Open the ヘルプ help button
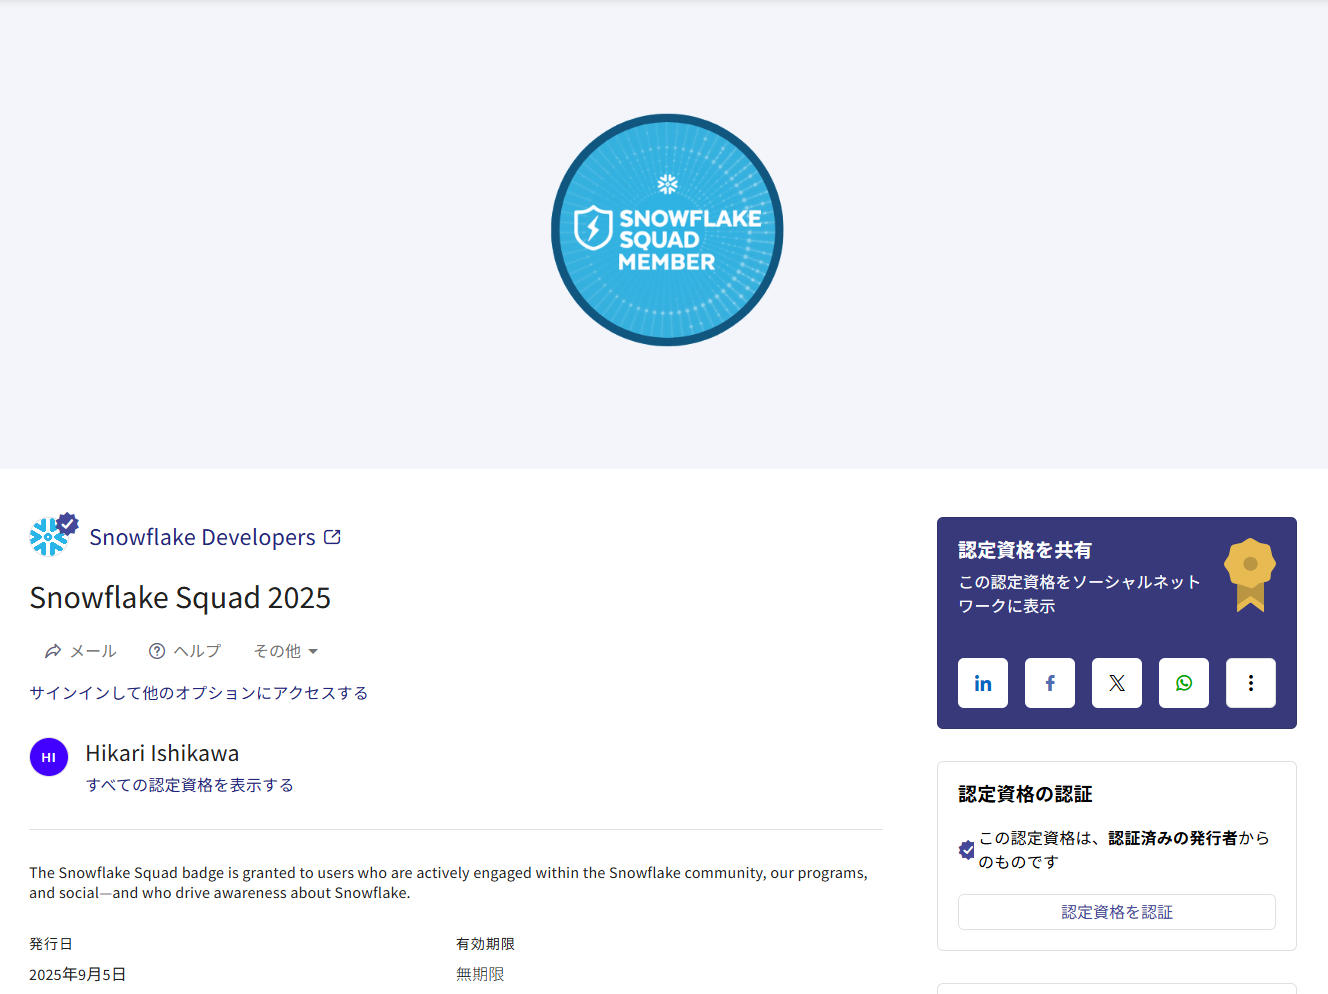The height and width of the screenshot is (994, 1328). click(x=185, y=651)
